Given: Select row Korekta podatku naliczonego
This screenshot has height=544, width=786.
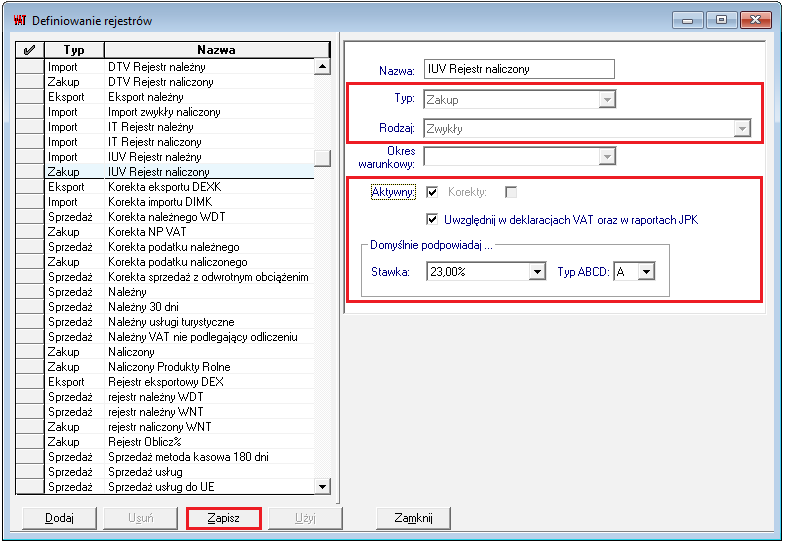Looking at the screenshot, I should [165, 262].
